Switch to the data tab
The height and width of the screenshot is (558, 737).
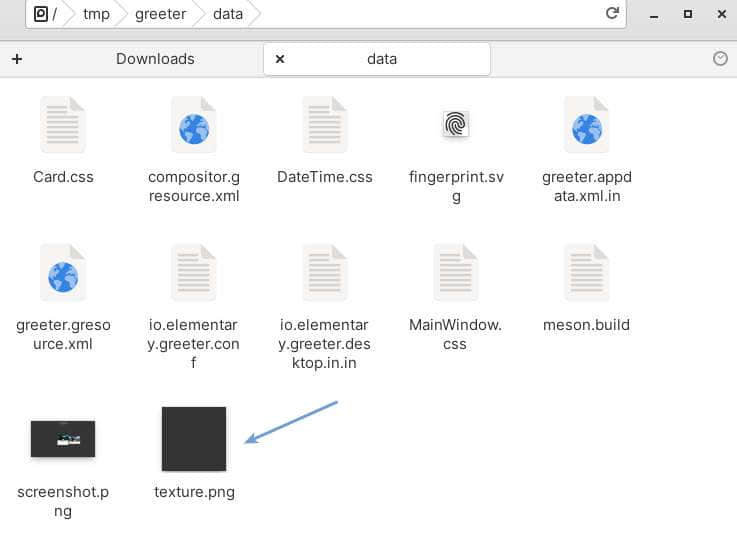tap(377, 59)
